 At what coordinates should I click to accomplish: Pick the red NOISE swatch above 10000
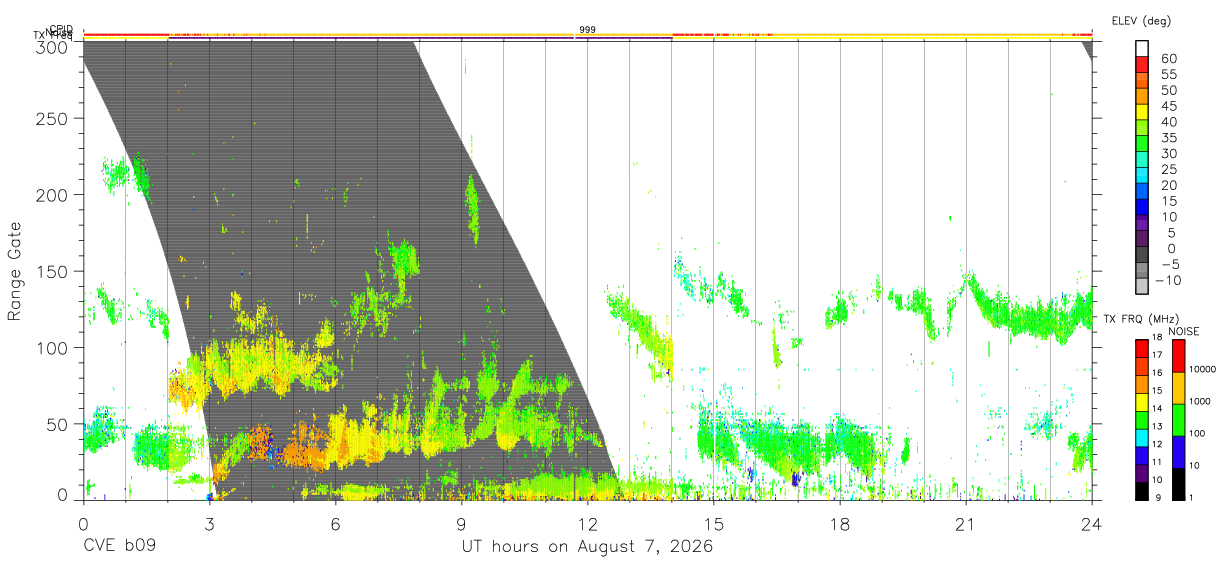pos(1179,356)
